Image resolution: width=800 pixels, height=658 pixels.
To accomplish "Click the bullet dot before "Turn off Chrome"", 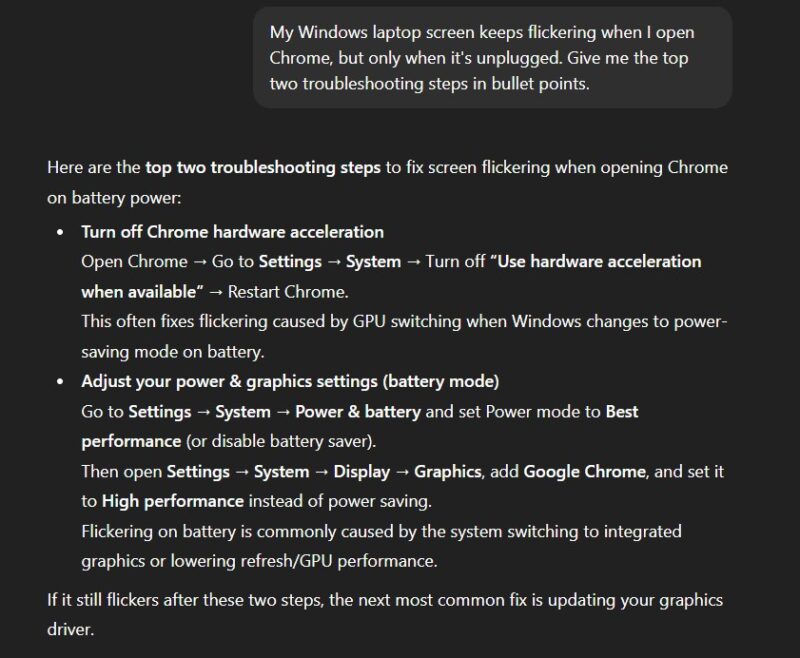I will coord(62,232).
